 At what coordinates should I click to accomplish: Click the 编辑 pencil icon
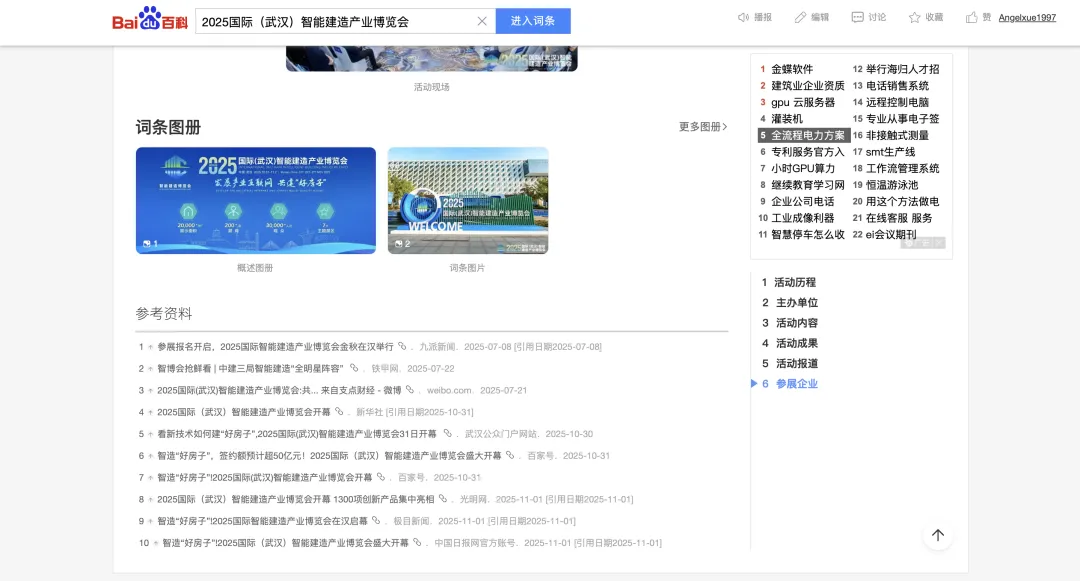pos(800,17)
